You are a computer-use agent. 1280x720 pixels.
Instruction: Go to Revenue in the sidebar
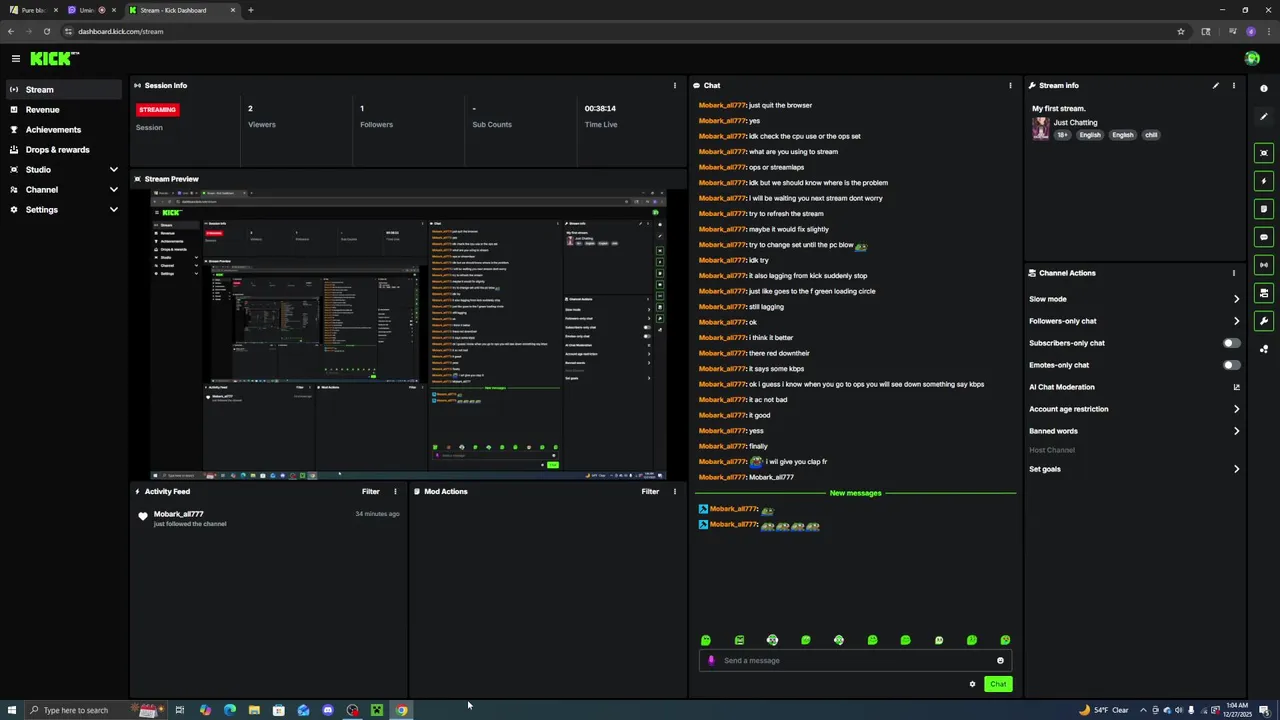pyautogui.click(x=62, y=110)
